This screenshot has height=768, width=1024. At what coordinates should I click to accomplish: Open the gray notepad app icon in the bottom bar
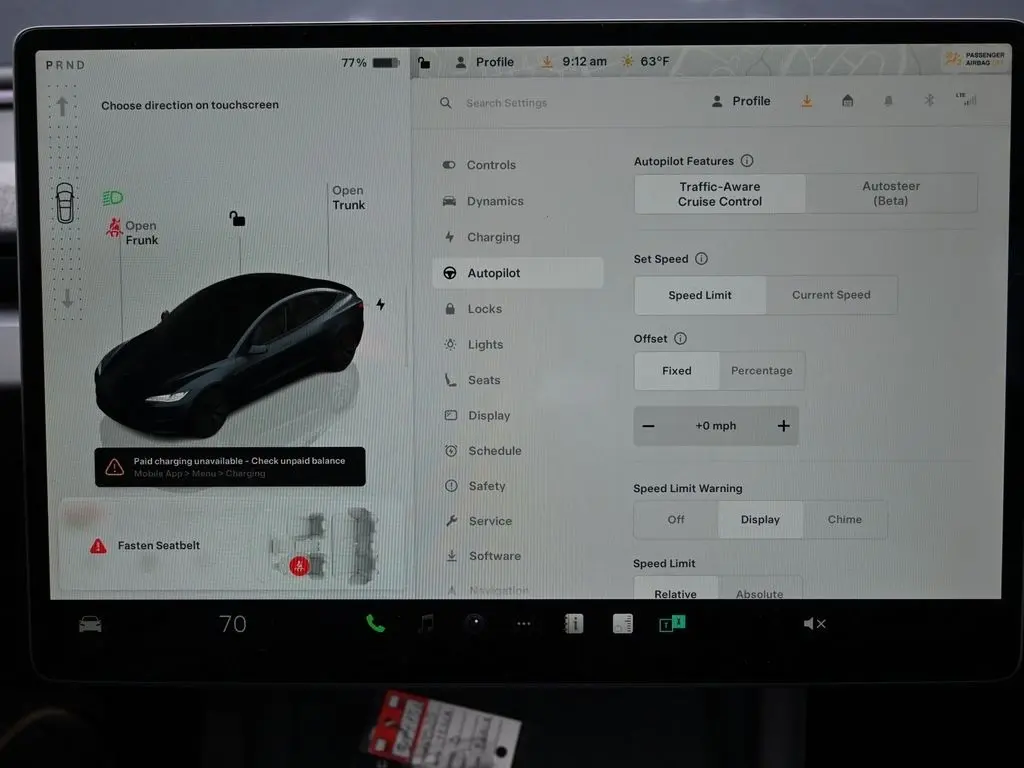click(x=622, y=624)
